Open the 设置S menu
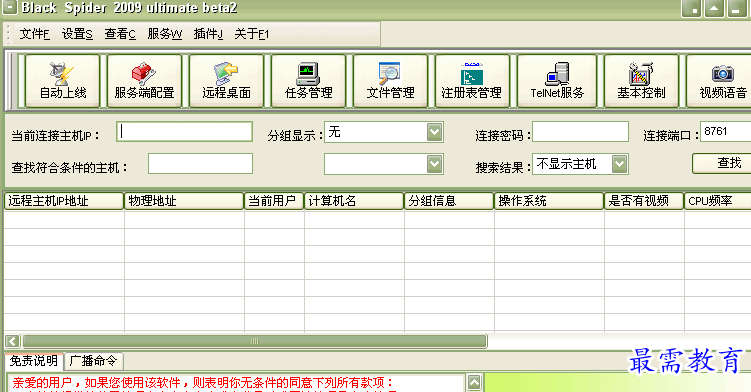Image resolution: width=751 pixels, height=392 pixels. click(77, 34)
